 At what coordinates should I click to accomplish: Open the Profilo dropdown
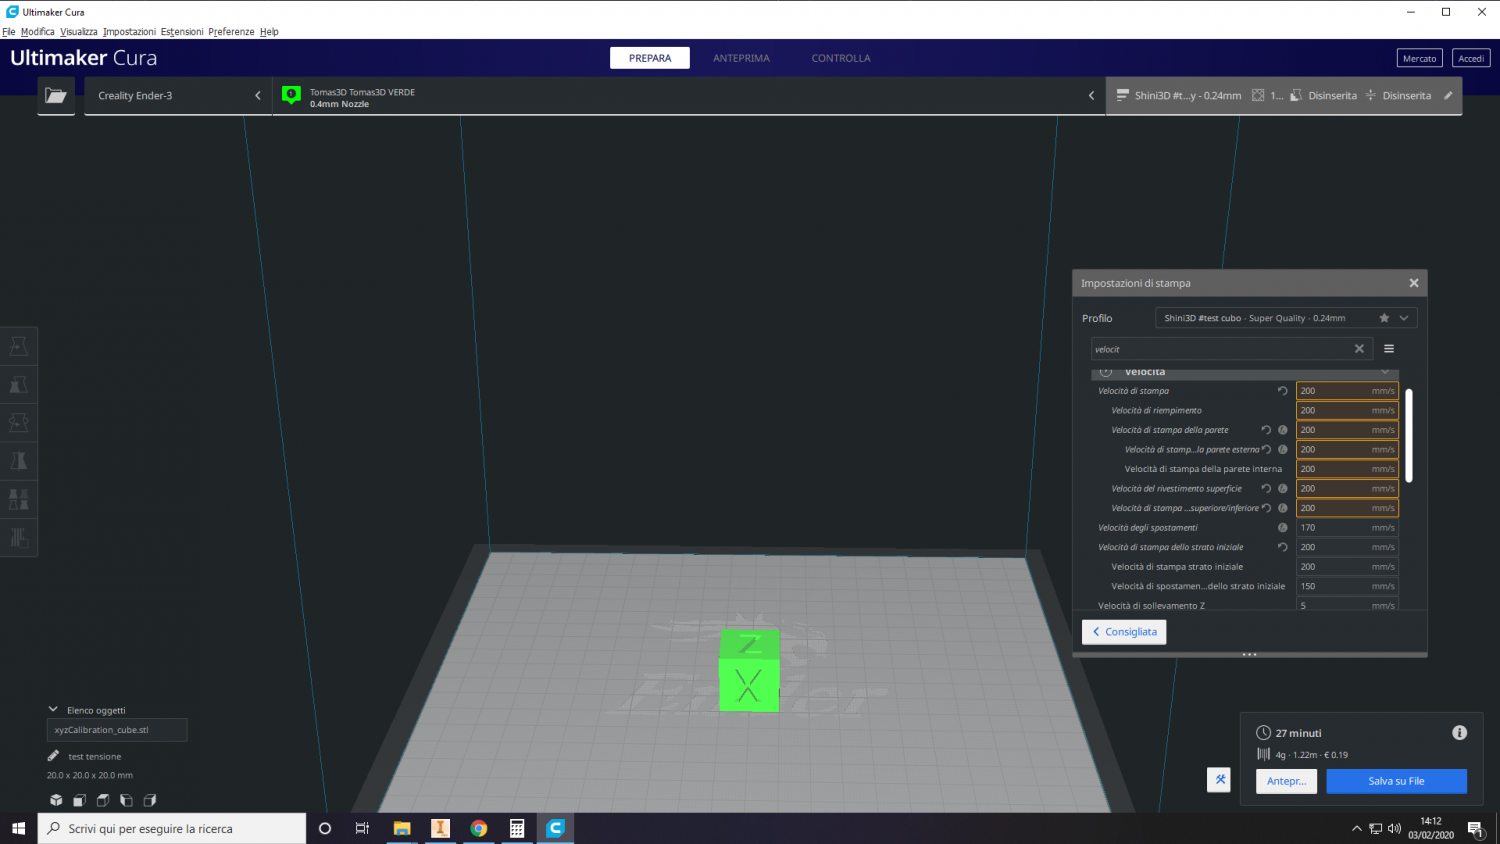(x=1286, y=318)
